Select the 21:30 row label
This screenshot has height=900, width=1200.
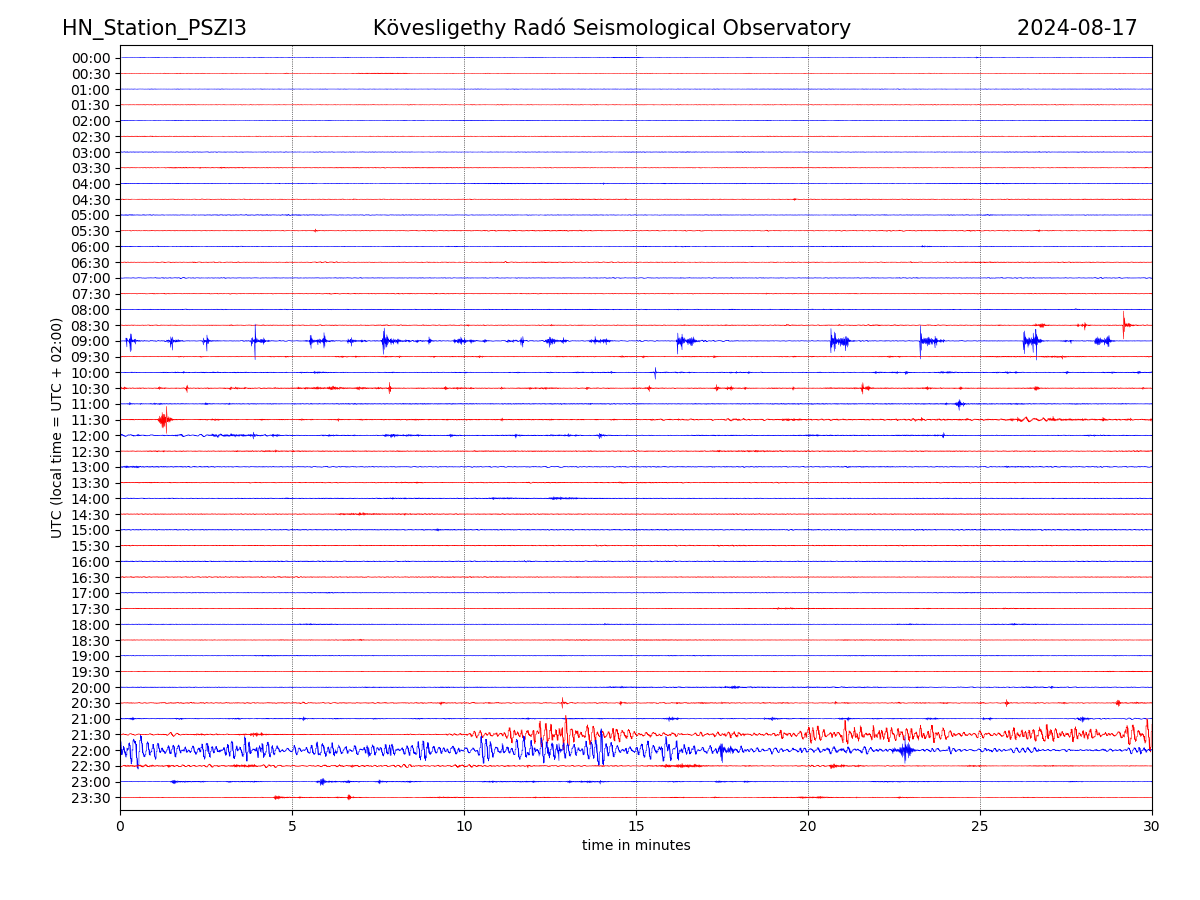[x=91, y=735]
